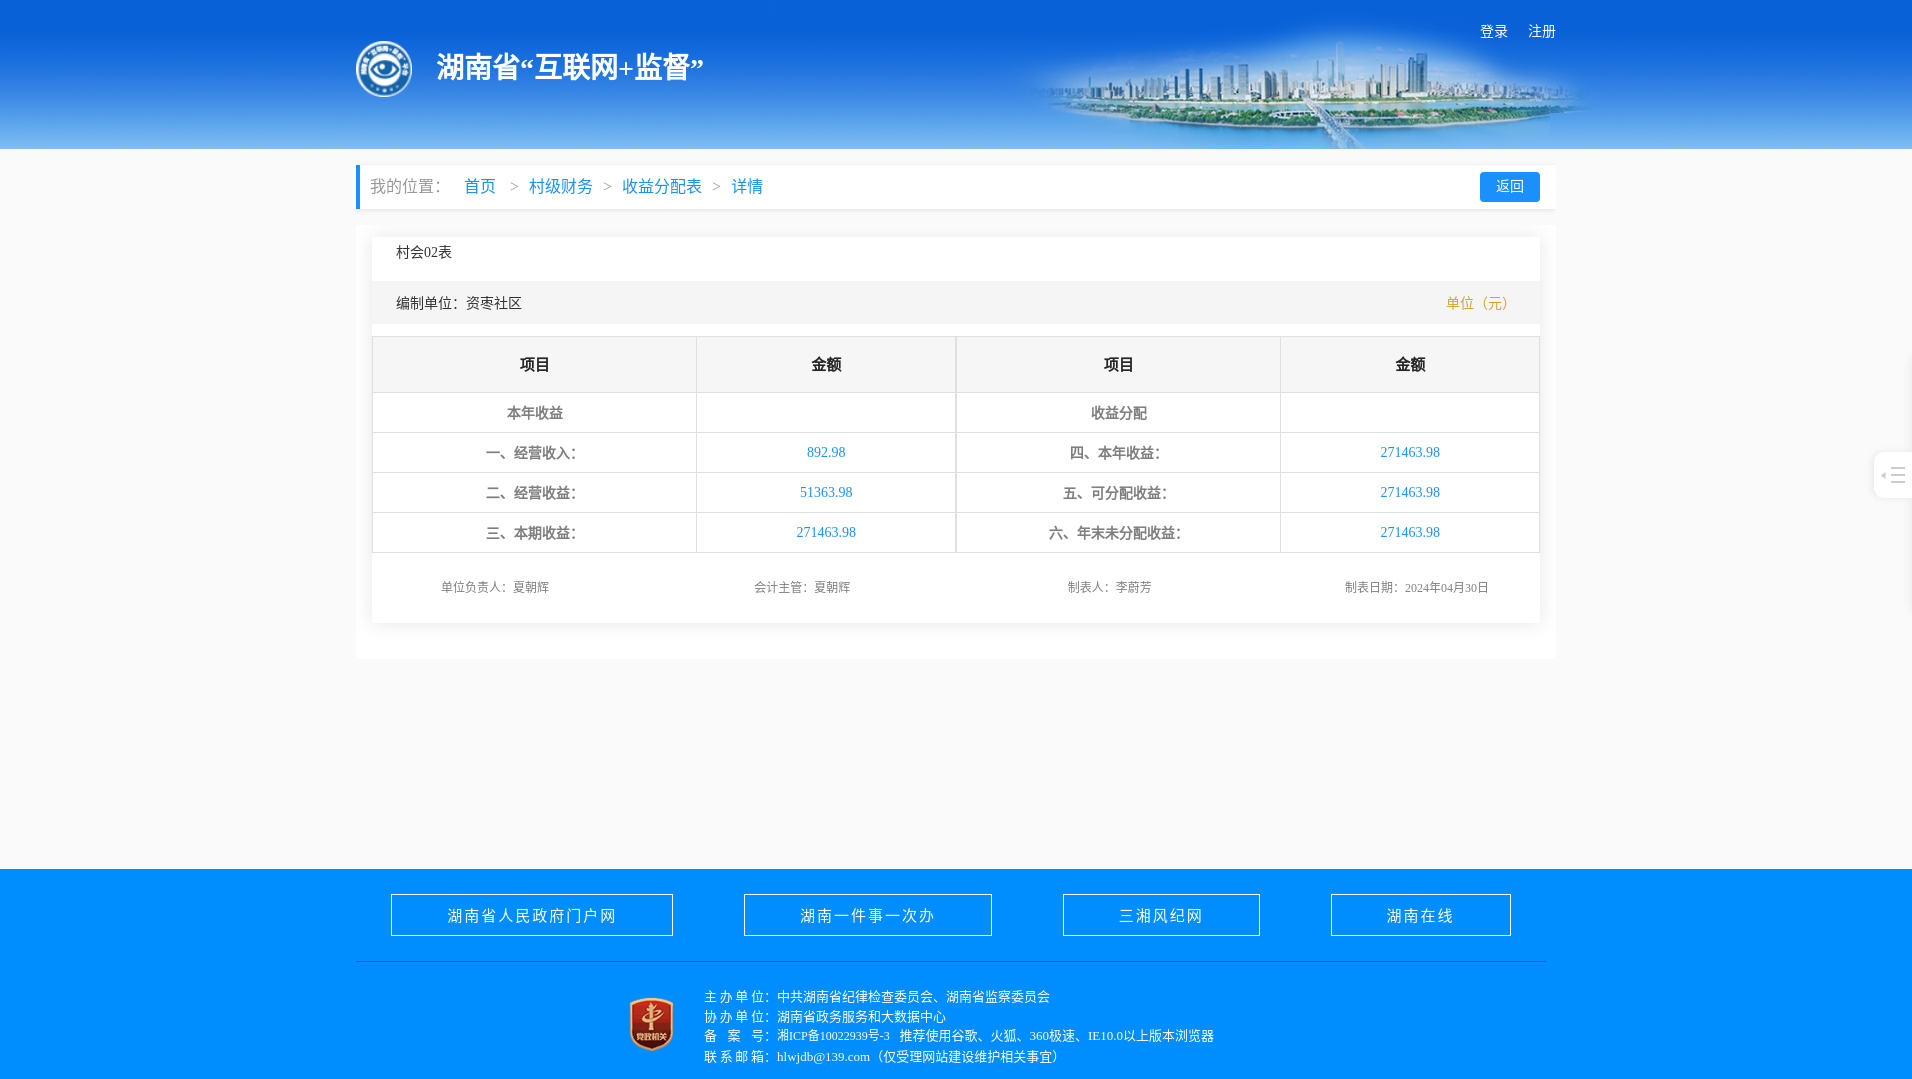This screenshot has height=1079, width=1912.
Task: Click the red party emblem in footer
Action: [651, 1024]
